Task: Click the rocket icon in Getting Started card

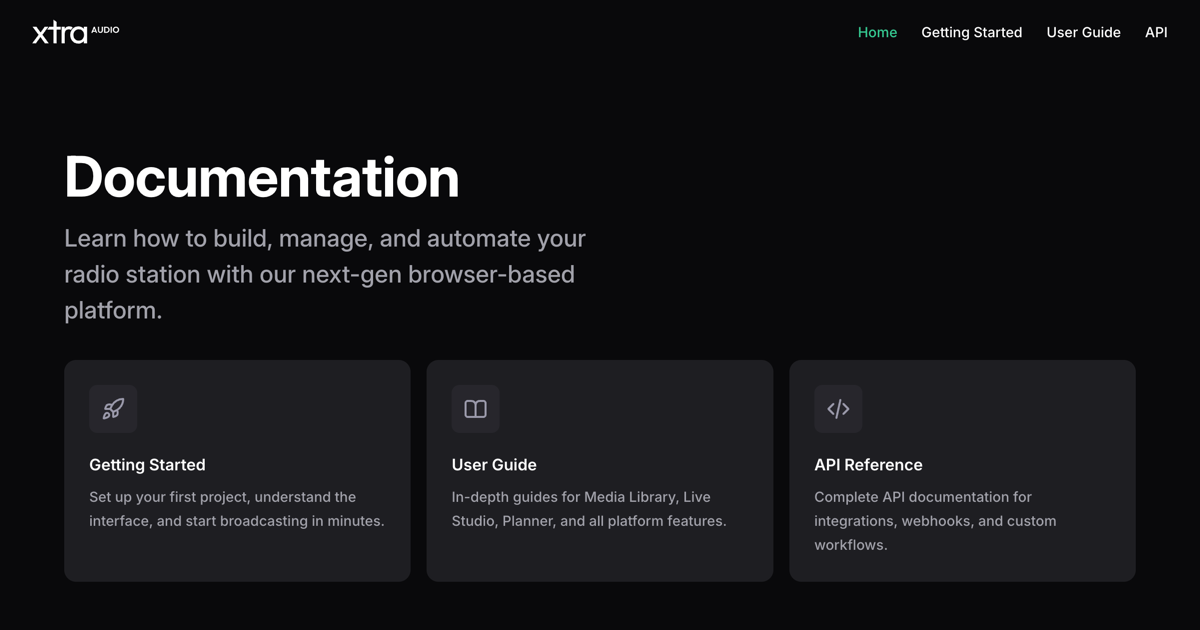Action: tap(113, 409)
